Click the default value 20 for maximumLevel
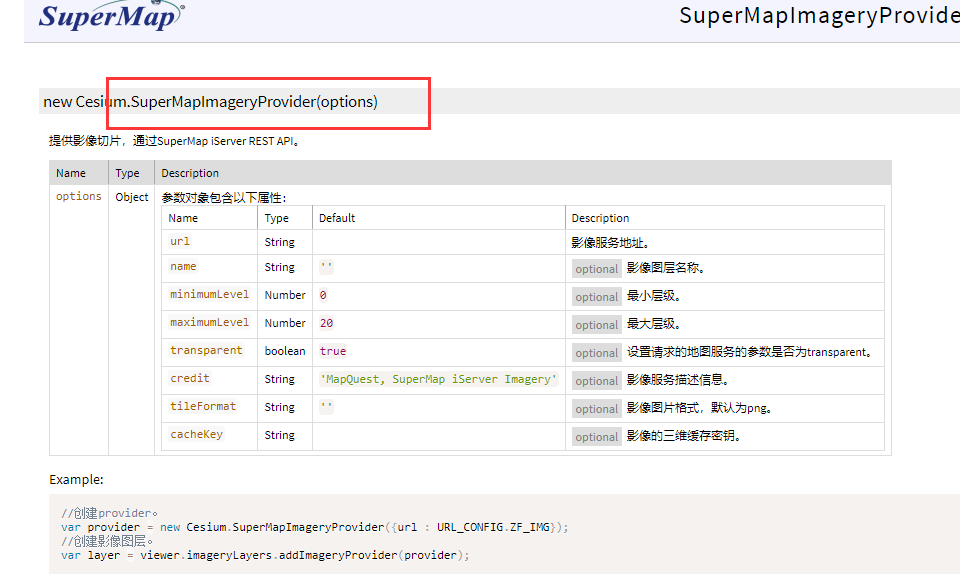 click(x=326, y=323)
